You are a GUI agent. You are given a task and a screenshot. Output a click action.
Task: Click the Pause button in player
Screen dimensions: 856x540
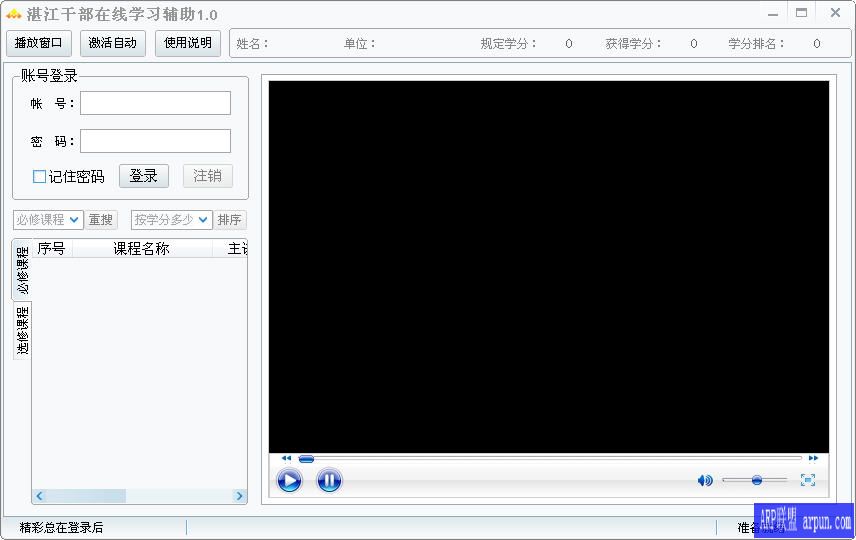[x=329, y=481]
